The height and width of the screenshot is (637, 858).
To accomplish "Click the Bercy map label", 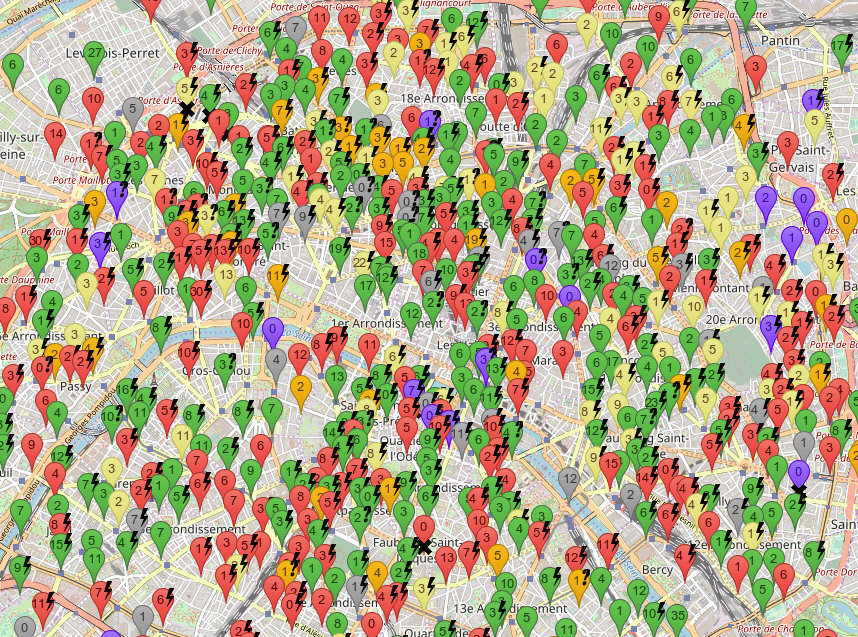I will (657, 570).
